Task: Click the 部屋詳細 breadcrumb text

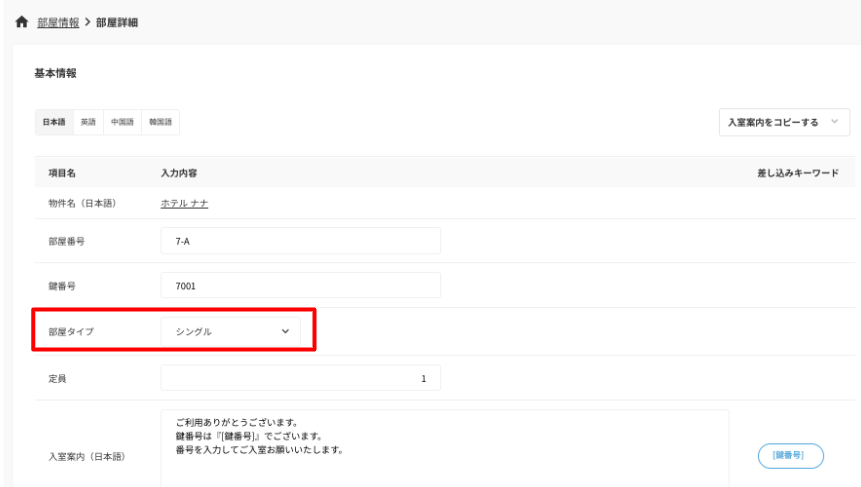Action: [117, 23]
